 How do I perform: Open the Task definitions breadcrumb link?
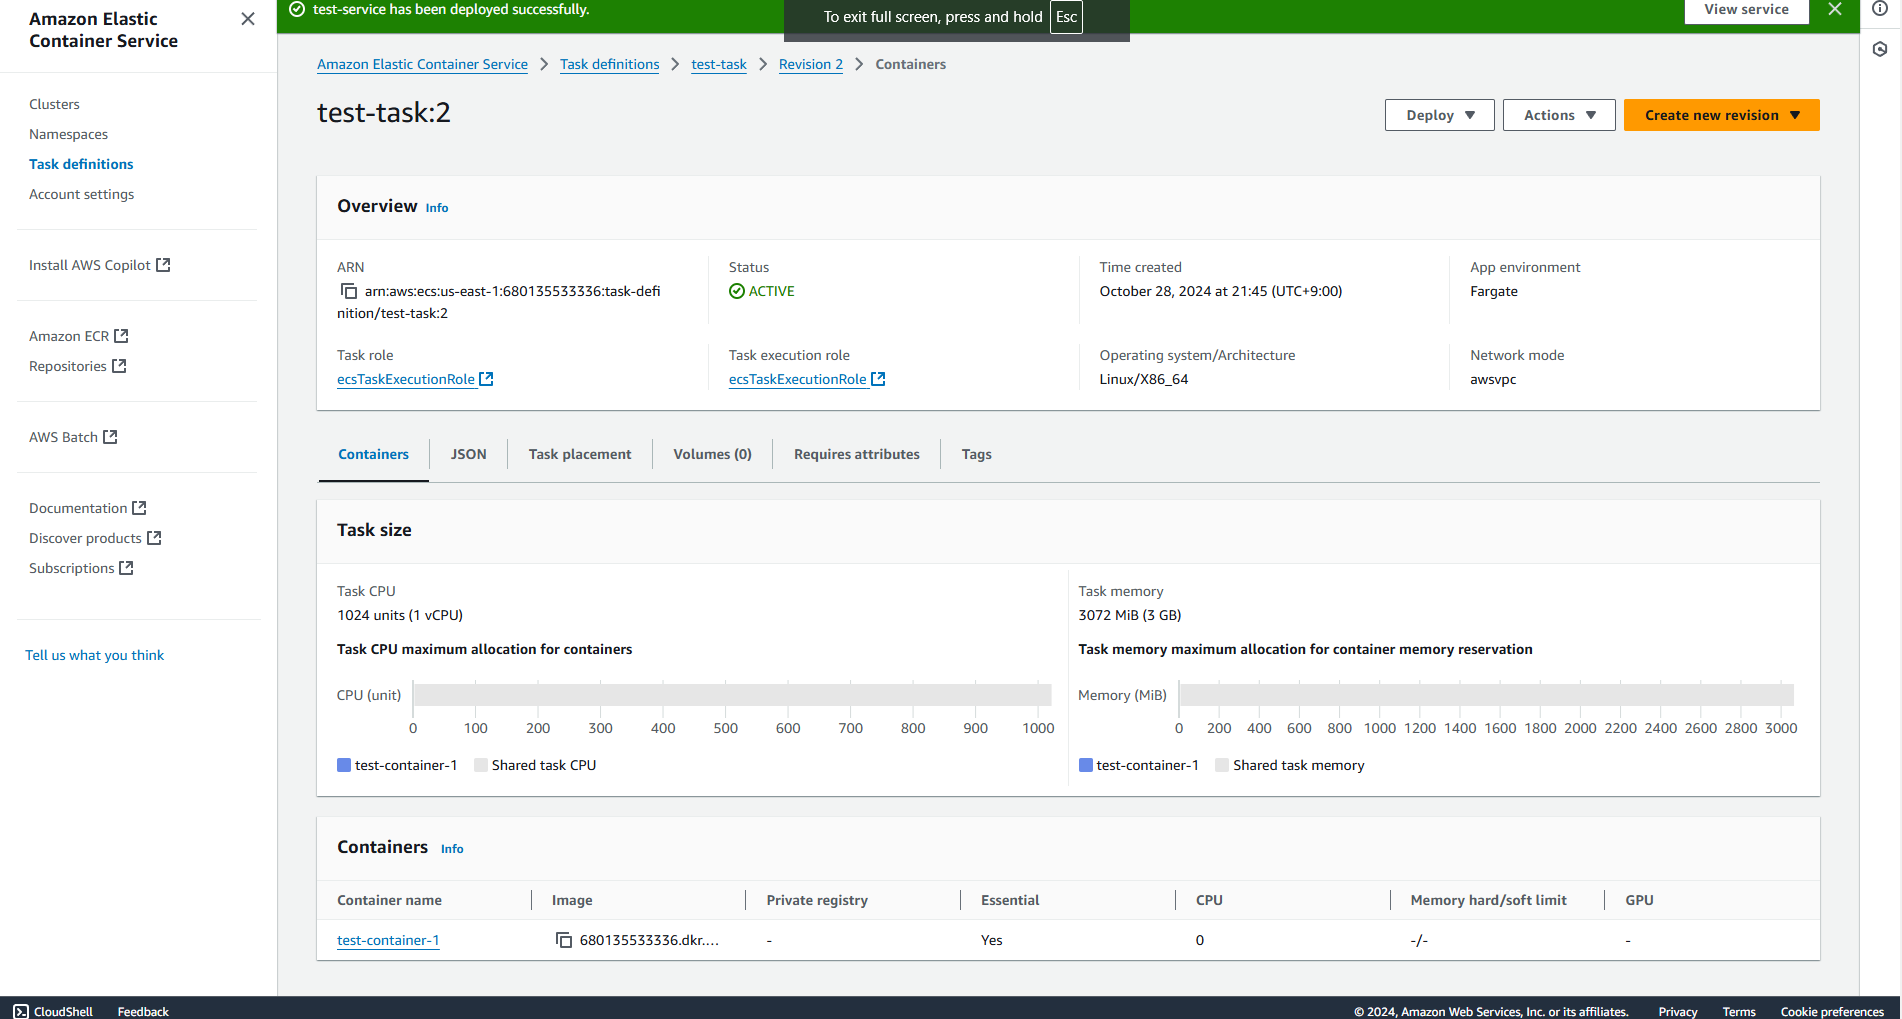tap(609, 64)
